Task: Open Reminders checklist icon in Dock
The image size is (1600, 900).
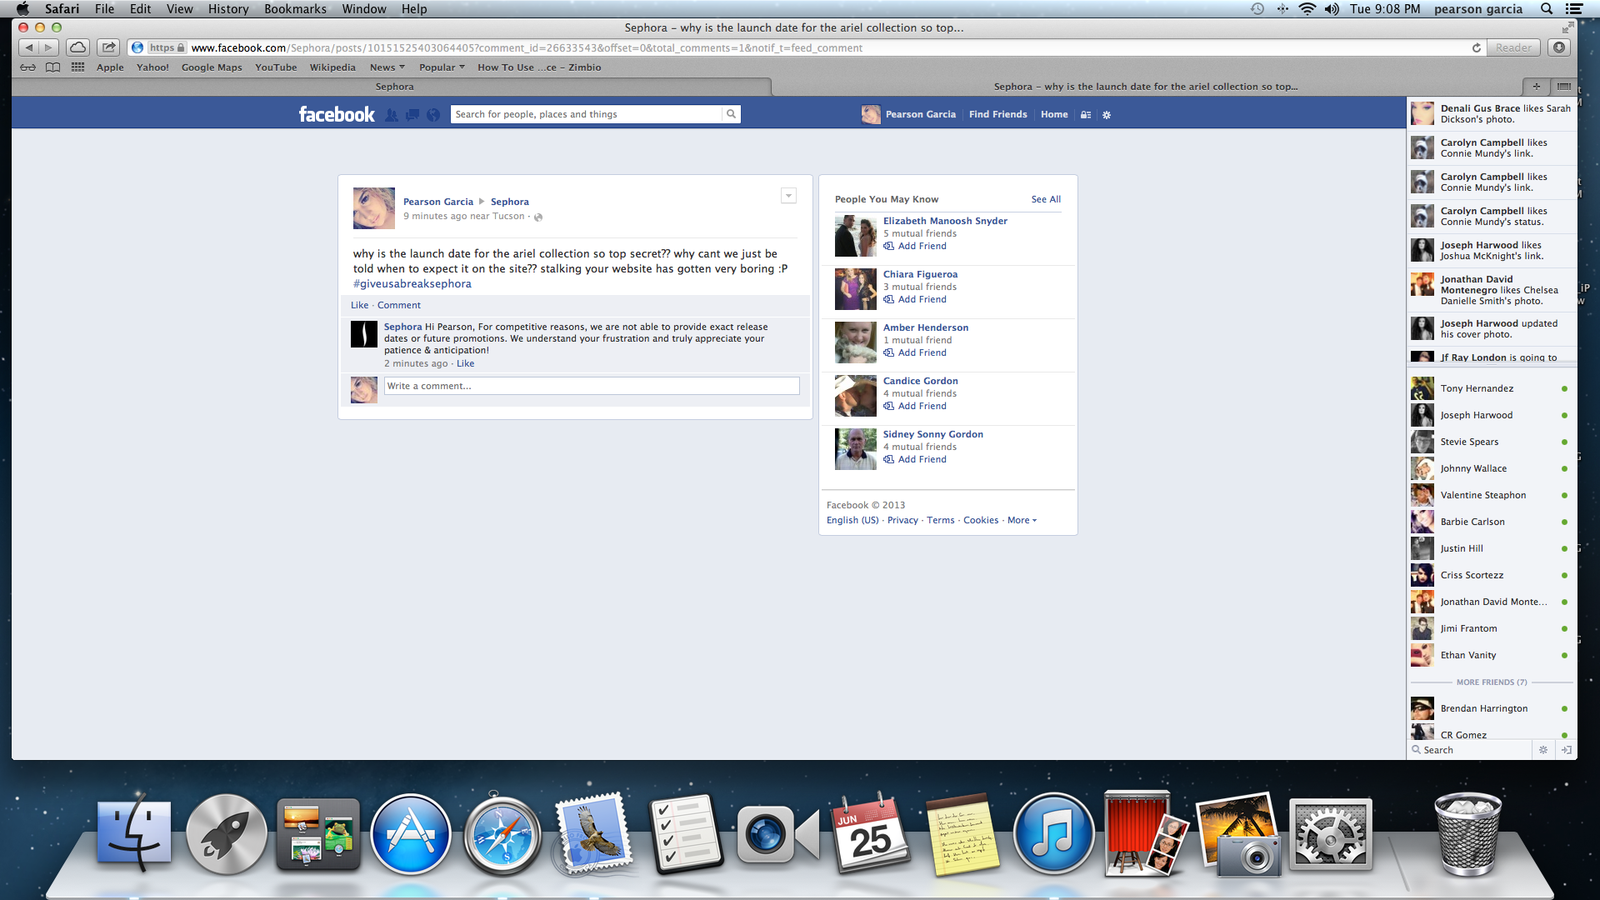Action: point(686,832)
